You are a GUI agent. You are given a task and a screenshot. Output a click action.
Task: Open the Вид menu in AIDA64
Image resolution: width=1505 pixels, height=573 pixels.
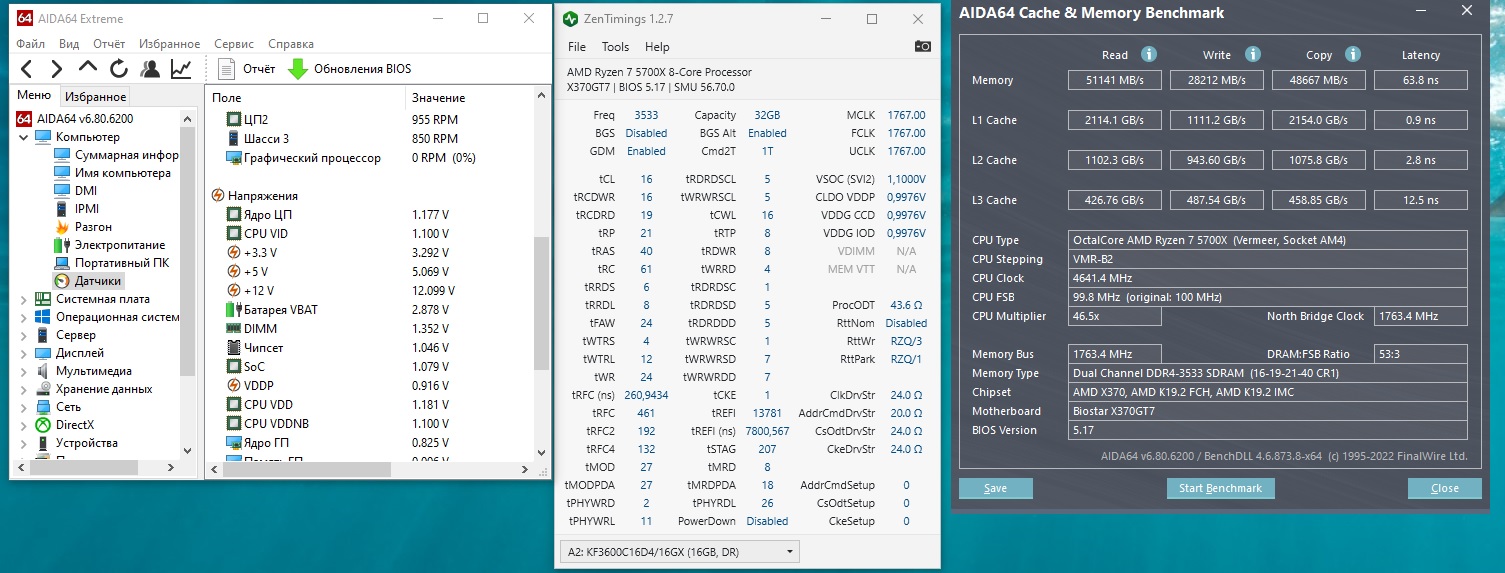coord(69,44)
